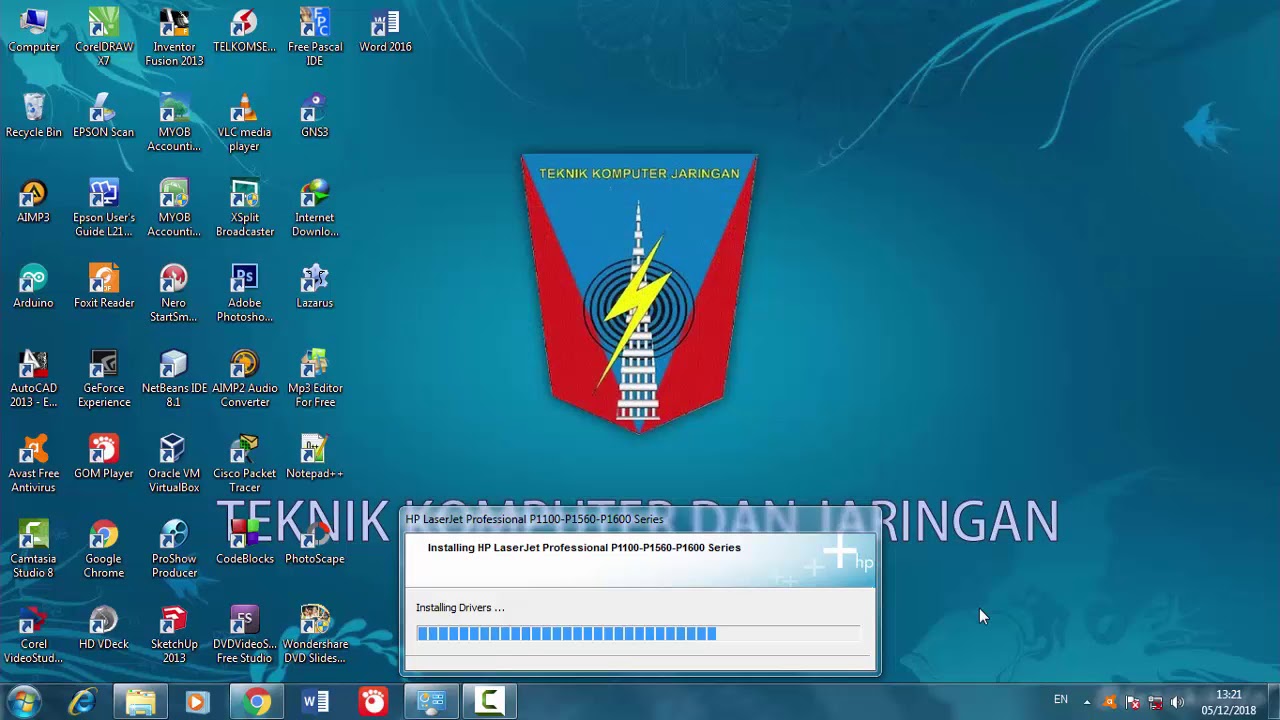Open the volume control tray icon
Viewport: 1280px width, 720px height.
point(1177,702)
